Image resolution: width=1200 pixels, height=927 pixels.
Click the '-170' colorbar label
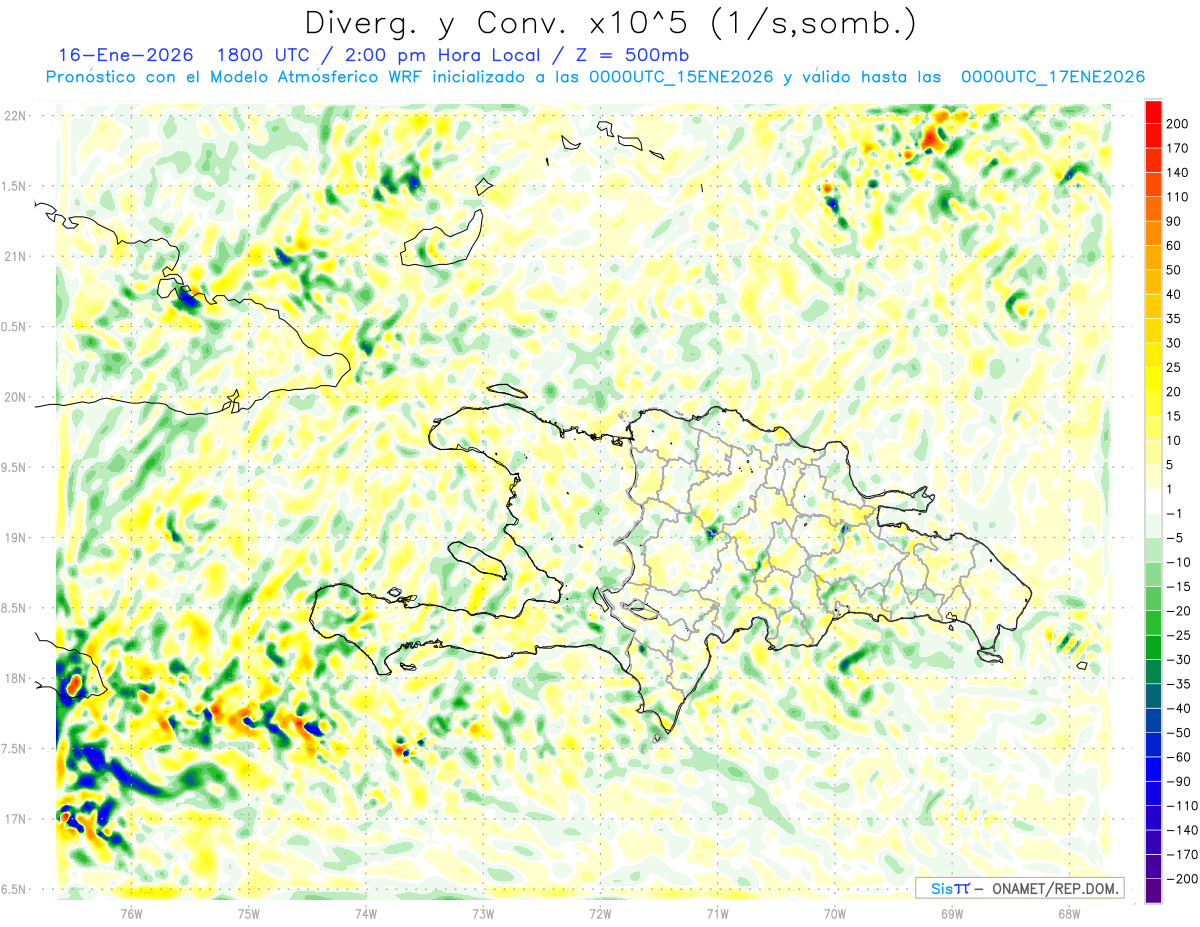tap(1181, 854)
